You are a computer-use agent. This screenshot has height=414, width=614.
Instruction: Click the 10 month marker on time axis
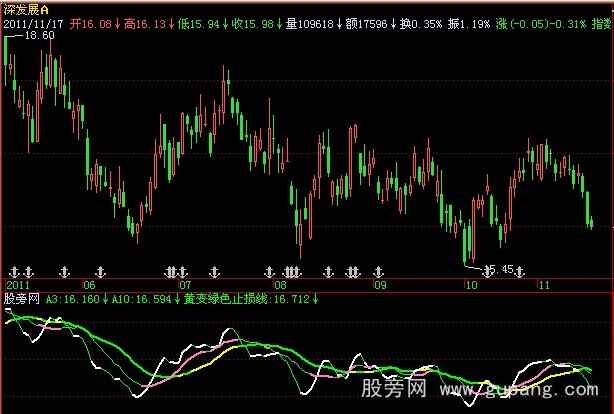tap(471, 285)
